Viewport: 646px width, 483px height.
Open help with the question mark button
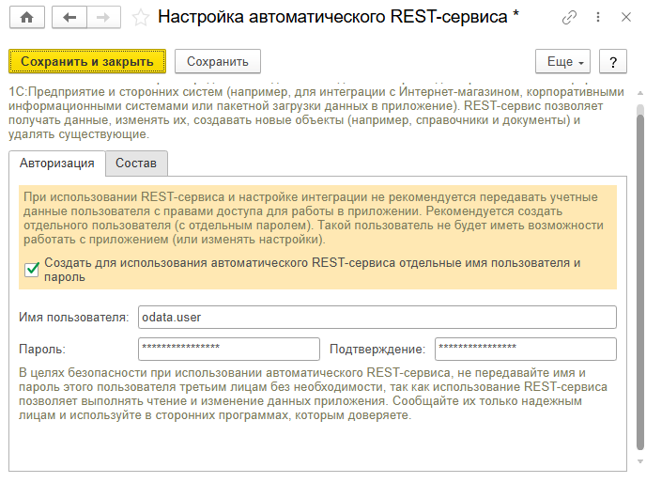[x=613, y=62]
